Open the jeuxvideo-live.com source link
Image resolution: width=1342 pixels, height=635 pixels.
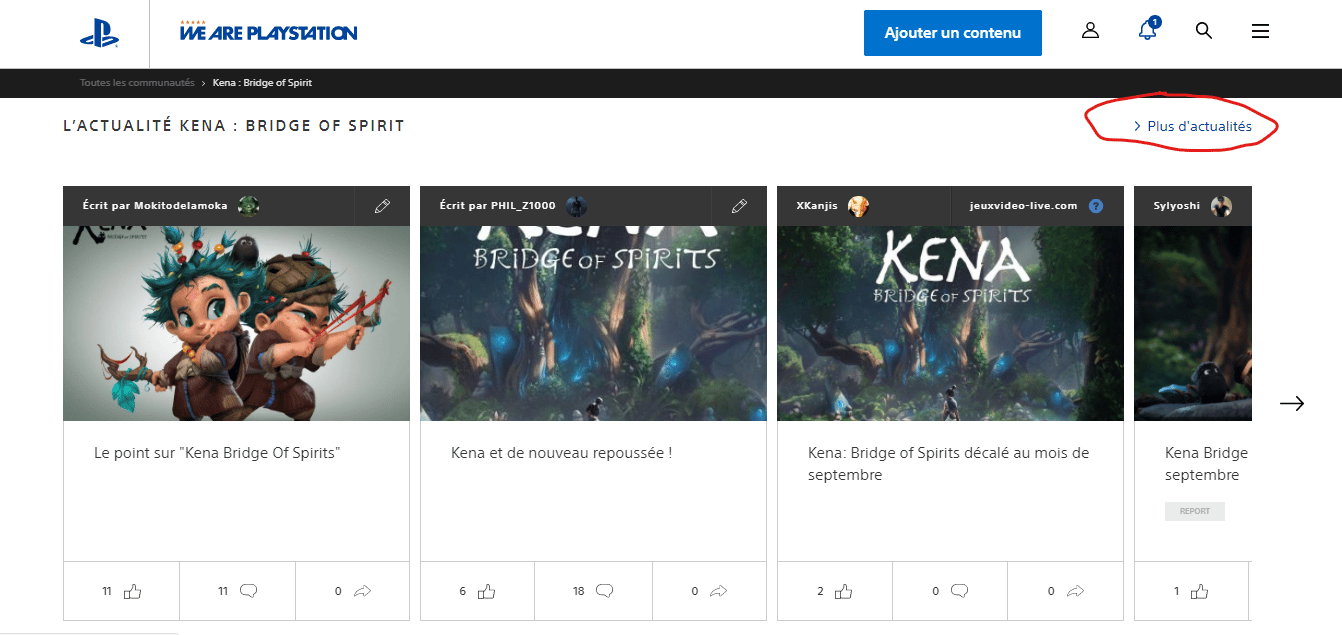tap(1023, 206)
